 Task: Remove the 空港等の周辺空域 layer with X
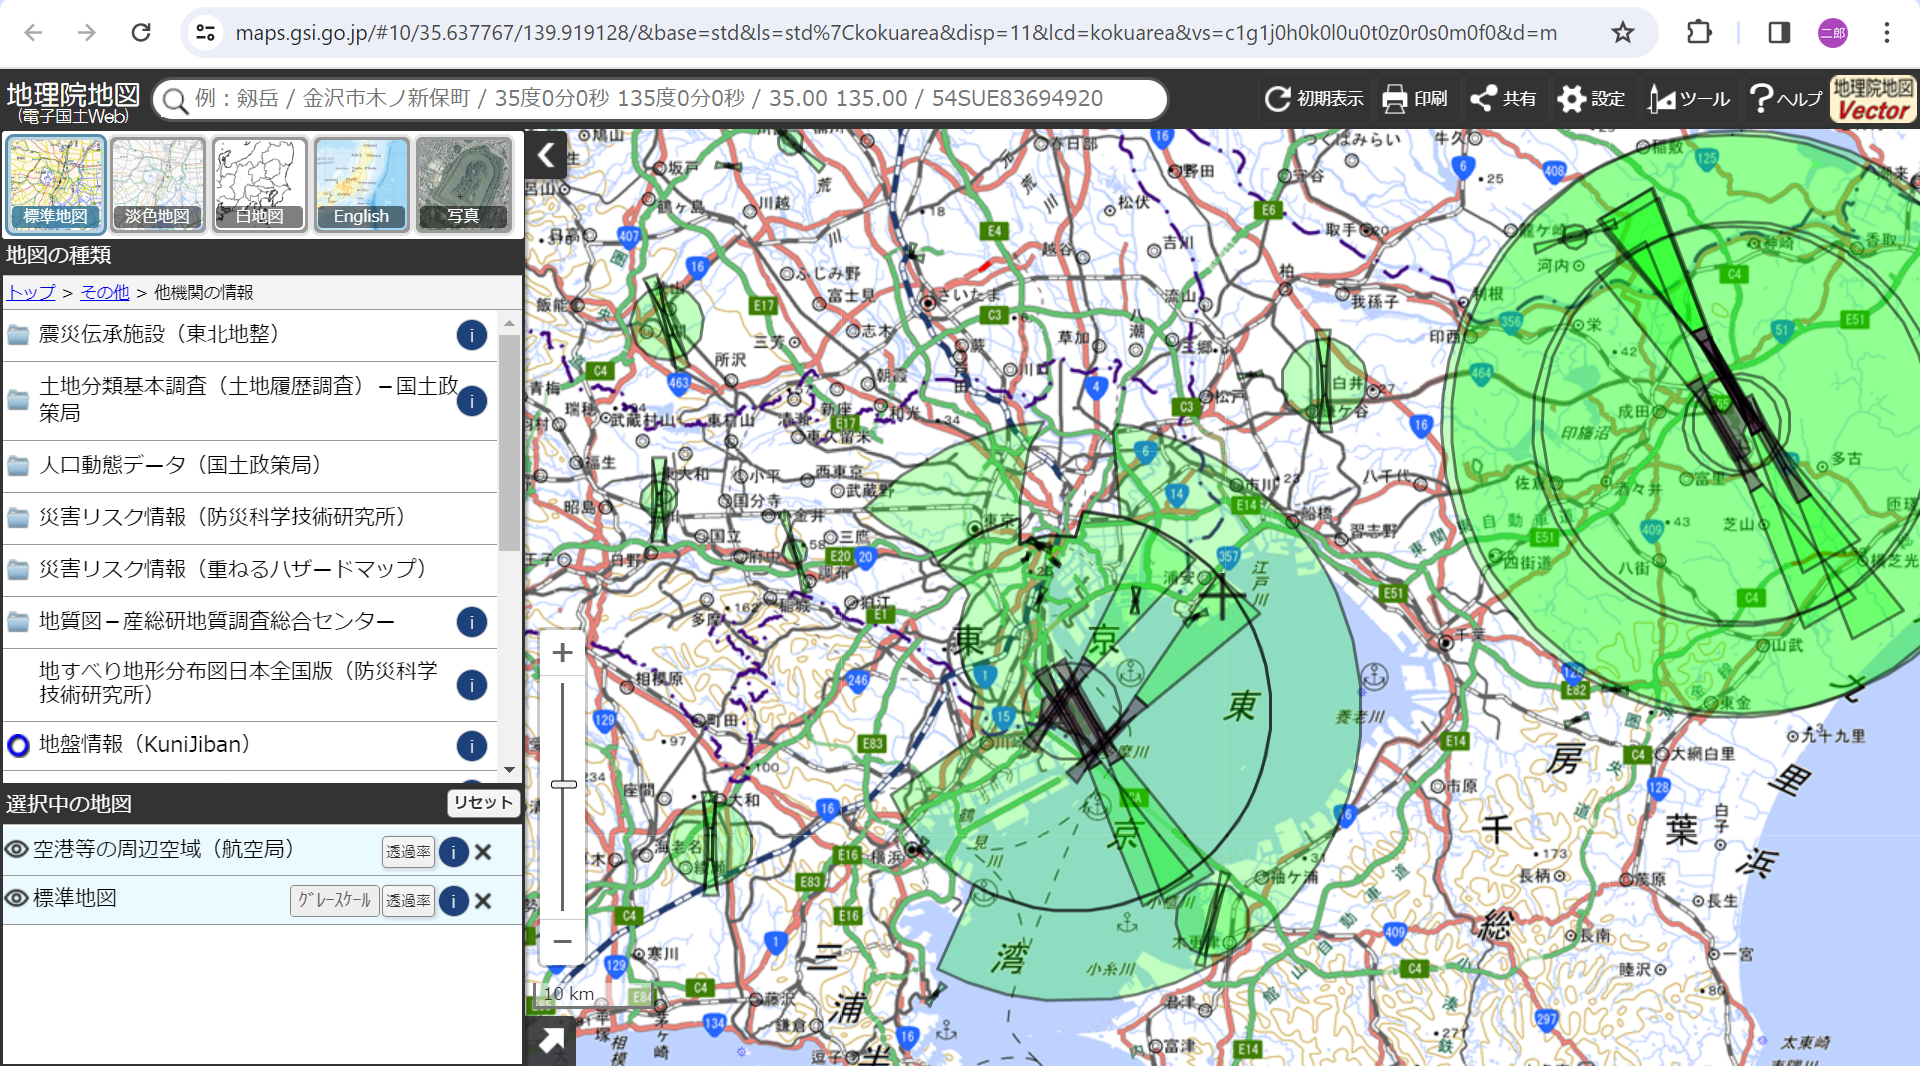click(483, 852)
